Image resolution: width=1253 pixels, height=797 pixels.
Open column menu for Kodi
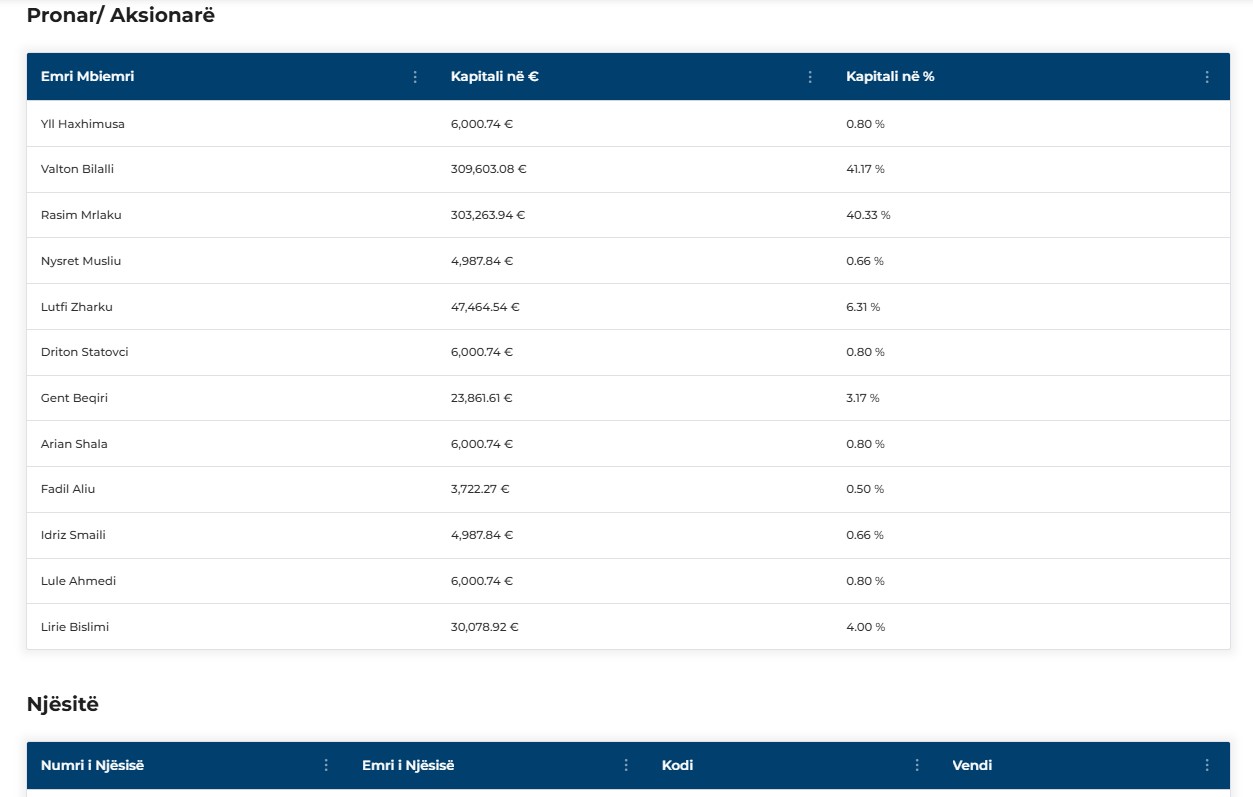pos(917,765)
